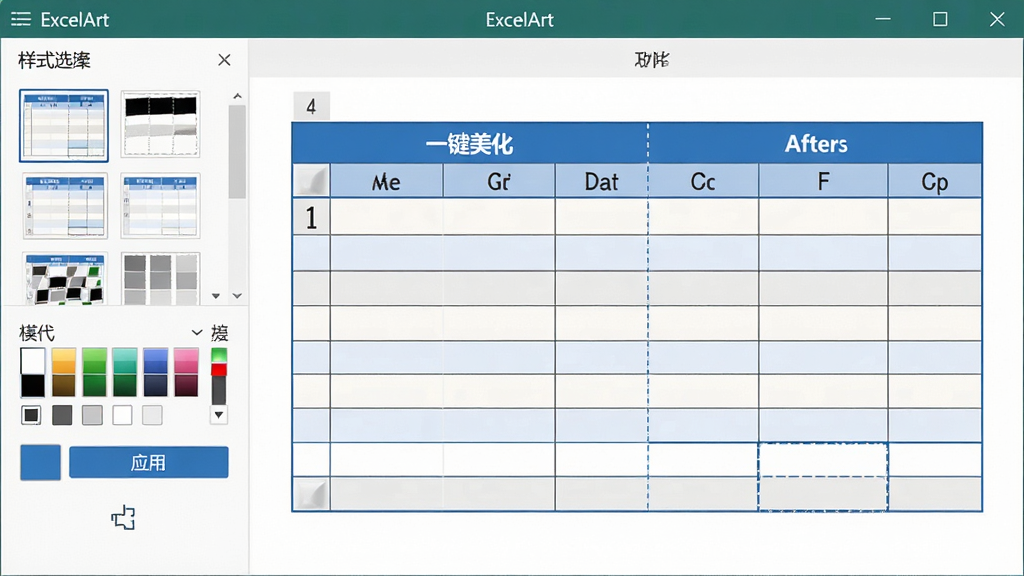Click the blue 应用 apply button
This screenshot has height=576, width=1024.
(149, 462)
